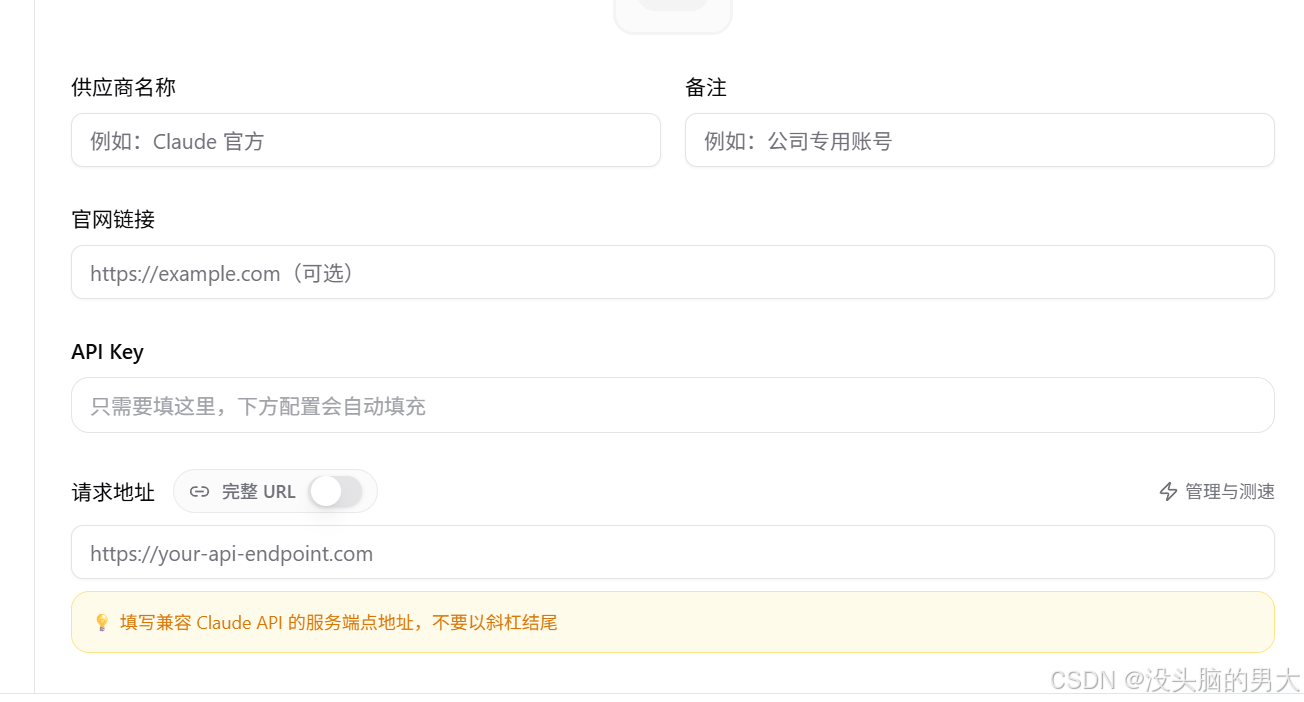The image size is (1304, 702).
Task: Click into the 备注 text box
Action: pyautogui.click(x=980, y=140)
